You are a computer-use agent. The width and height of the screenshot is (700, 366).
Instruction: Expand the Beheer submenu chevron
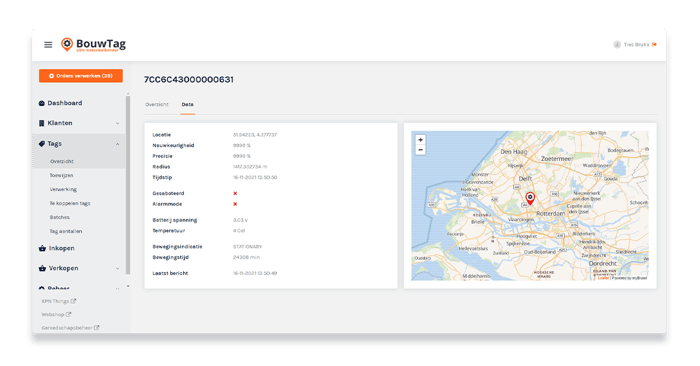(117, 288)
